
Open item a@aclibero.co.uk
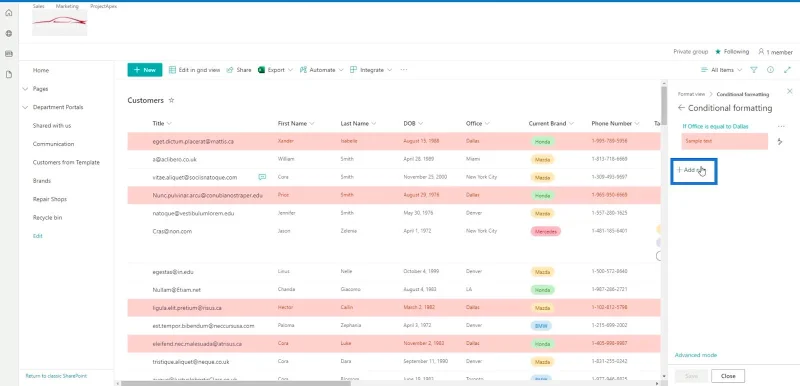tap(174, 159)
